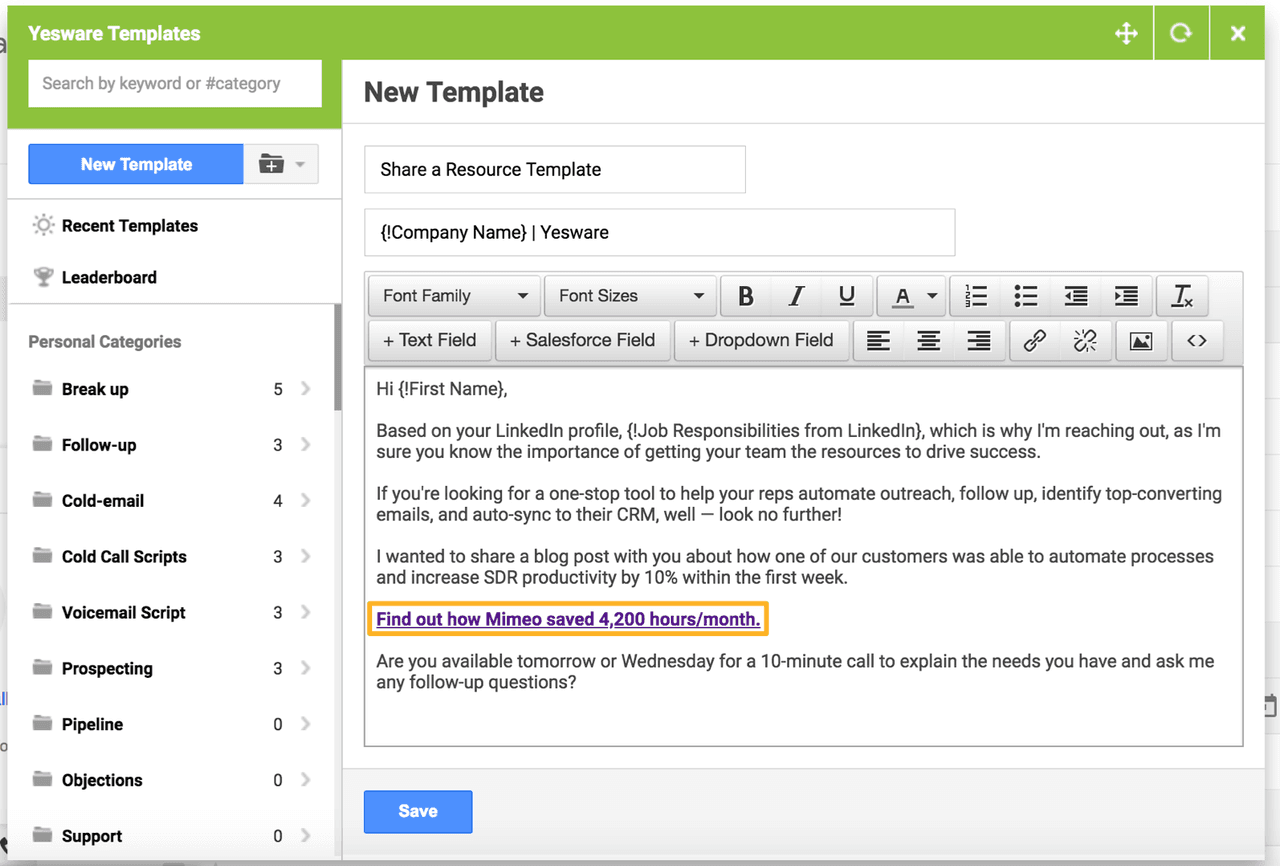Open the Leaderboard section
Image resolution: width=1280 pixels, height=866 pixels.
[x=109, y=278]
